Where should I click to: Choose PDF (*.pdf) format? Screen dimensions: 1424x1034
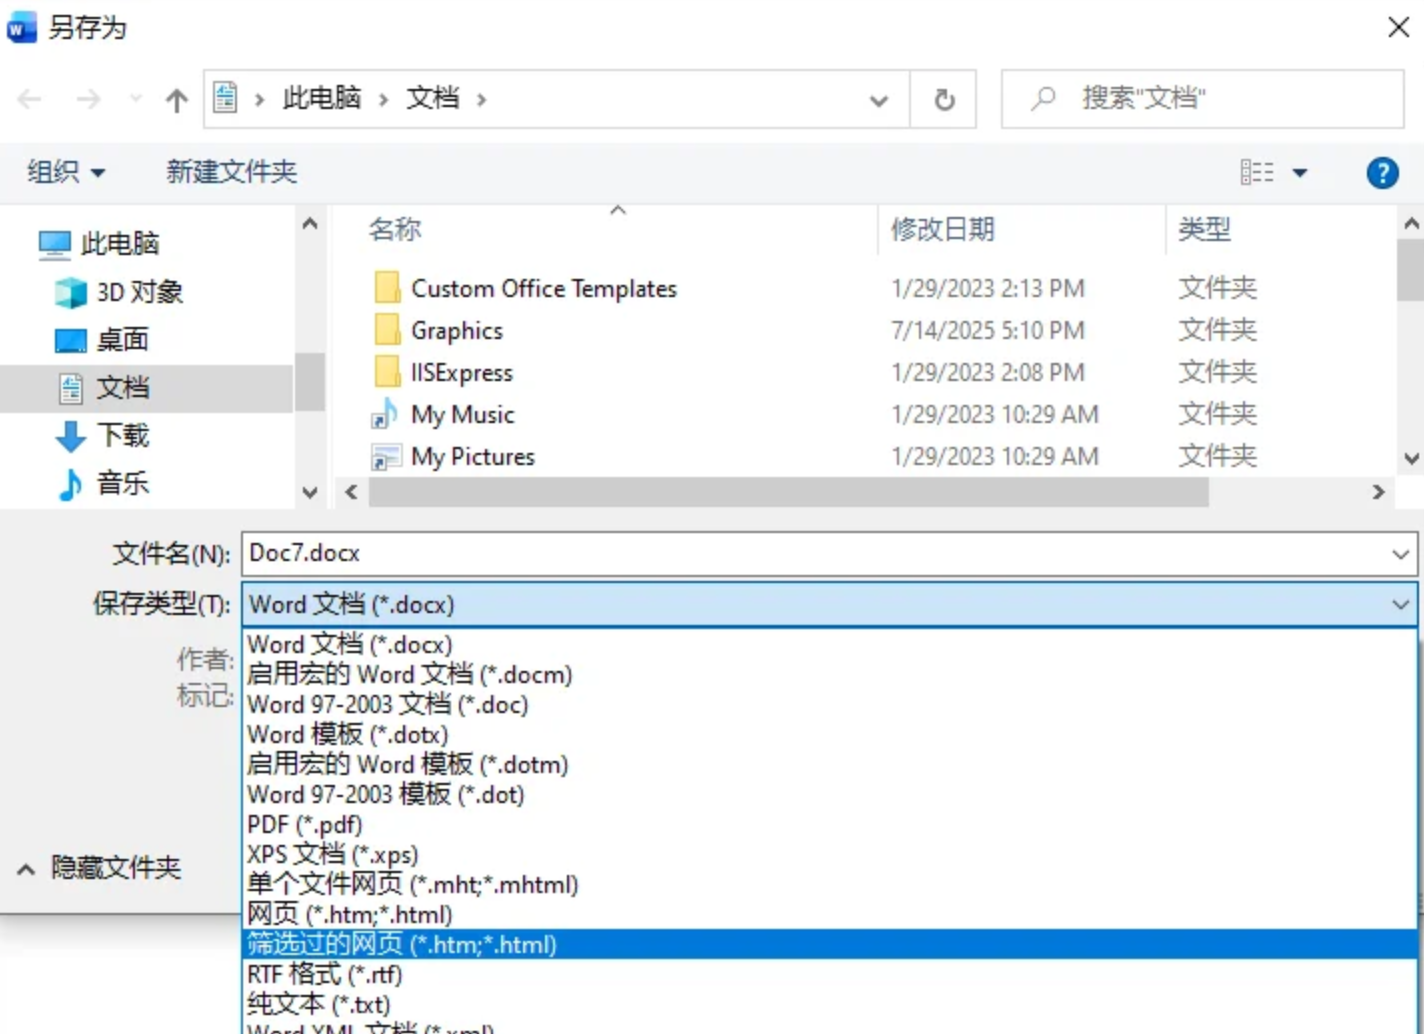[829, 824]
